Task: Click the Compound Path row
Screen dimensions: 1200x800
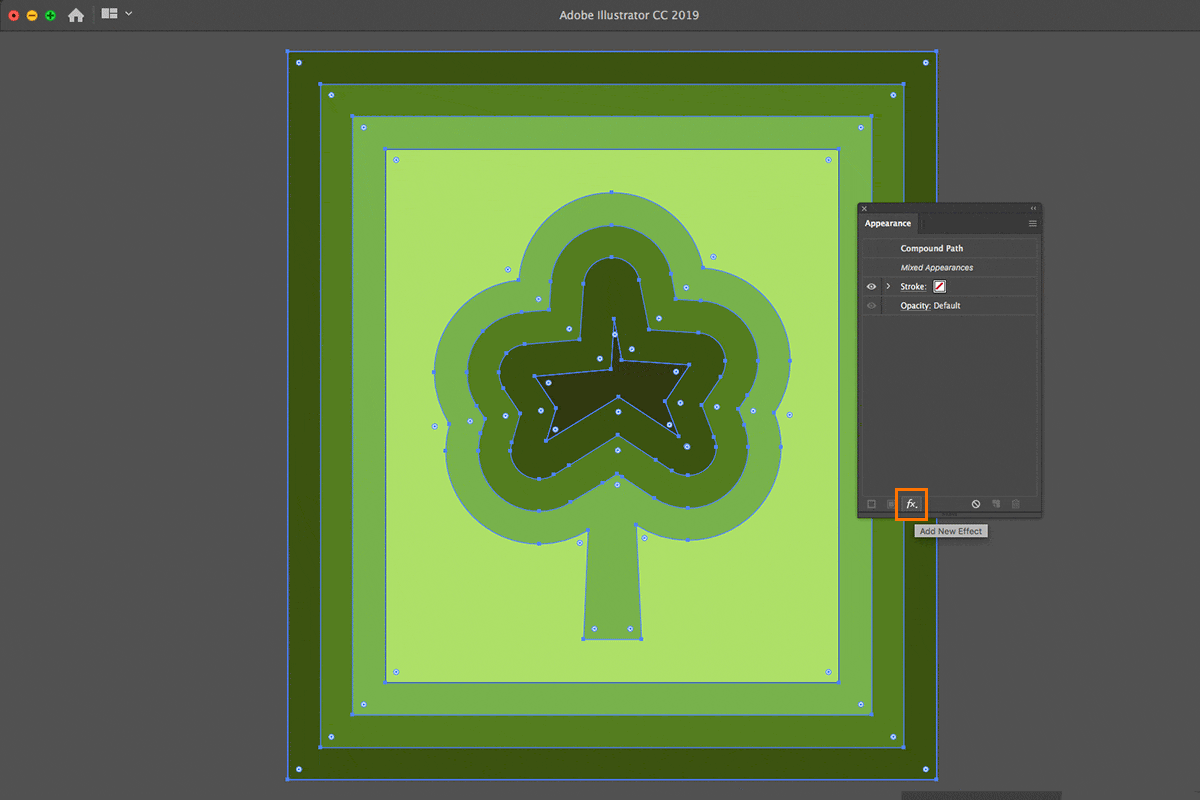Action: click(x=950, y=248)
